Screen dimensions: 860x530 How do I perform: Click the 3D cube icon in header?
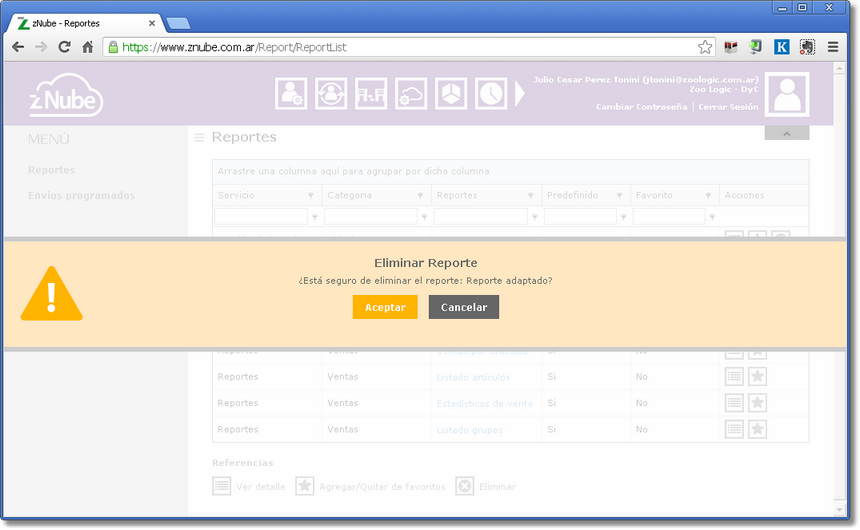tap(451, 94)
